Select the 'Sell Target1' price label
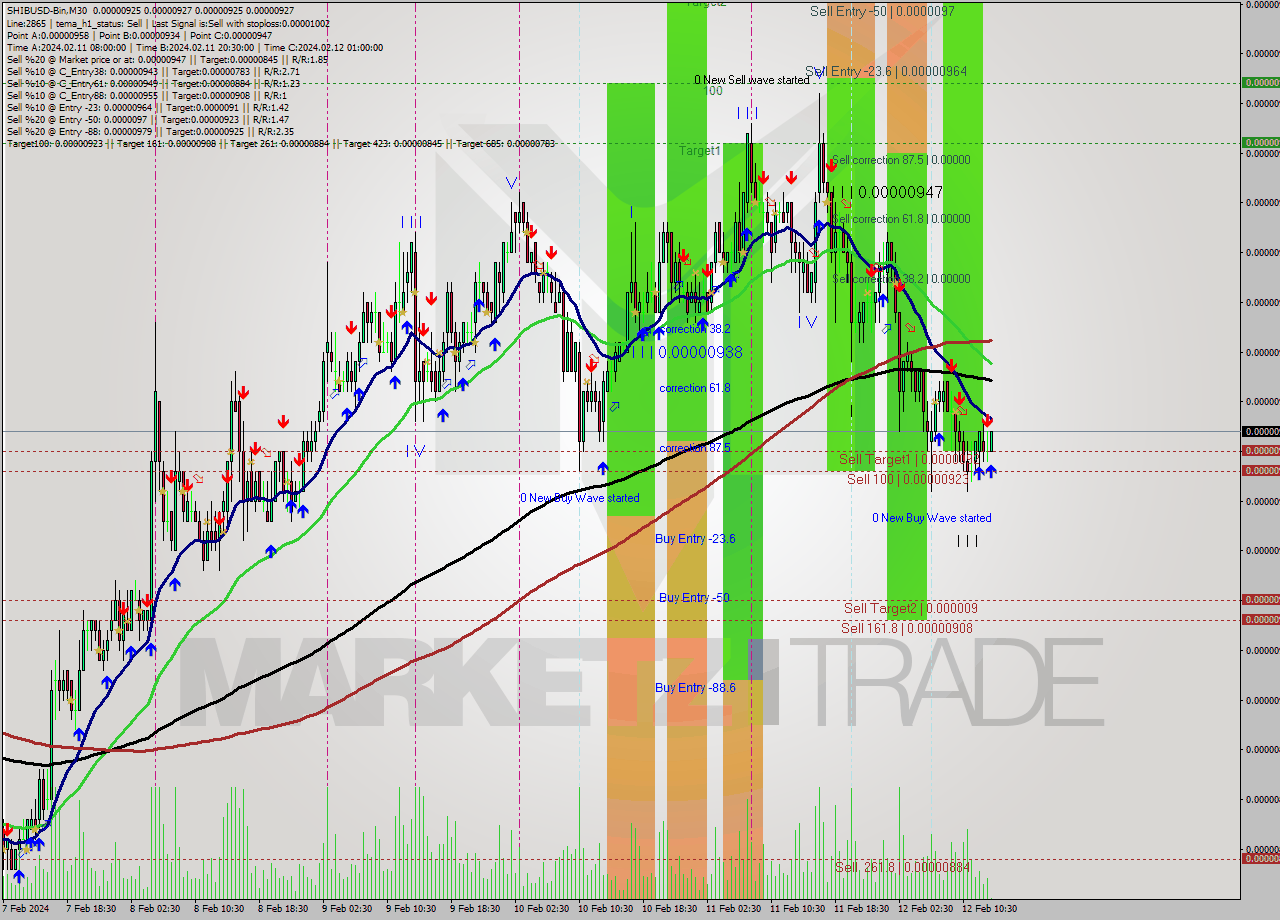 (908, 460)
